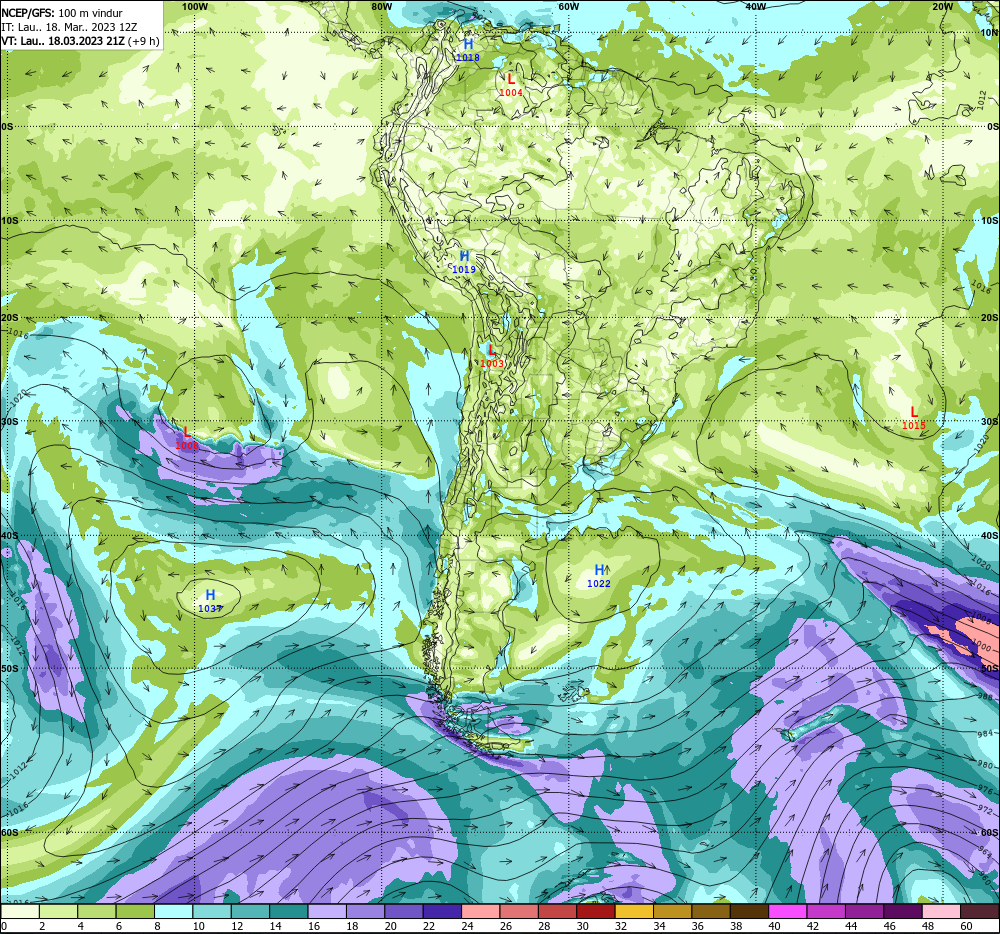The width and height of the screenshot is (1000, 934).
Task: Click the IT initialization time line
Action: pos(70,27)
